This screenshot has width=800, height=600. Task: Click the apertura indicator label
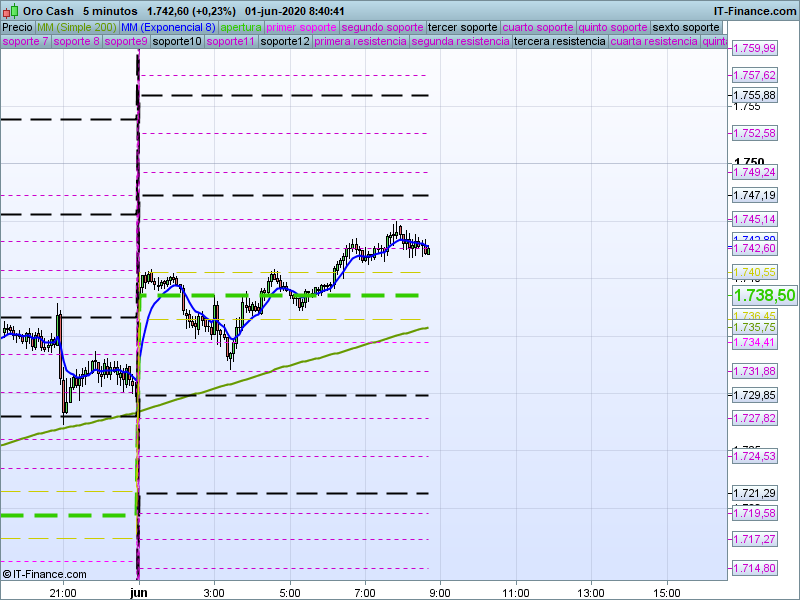[241, 28]
